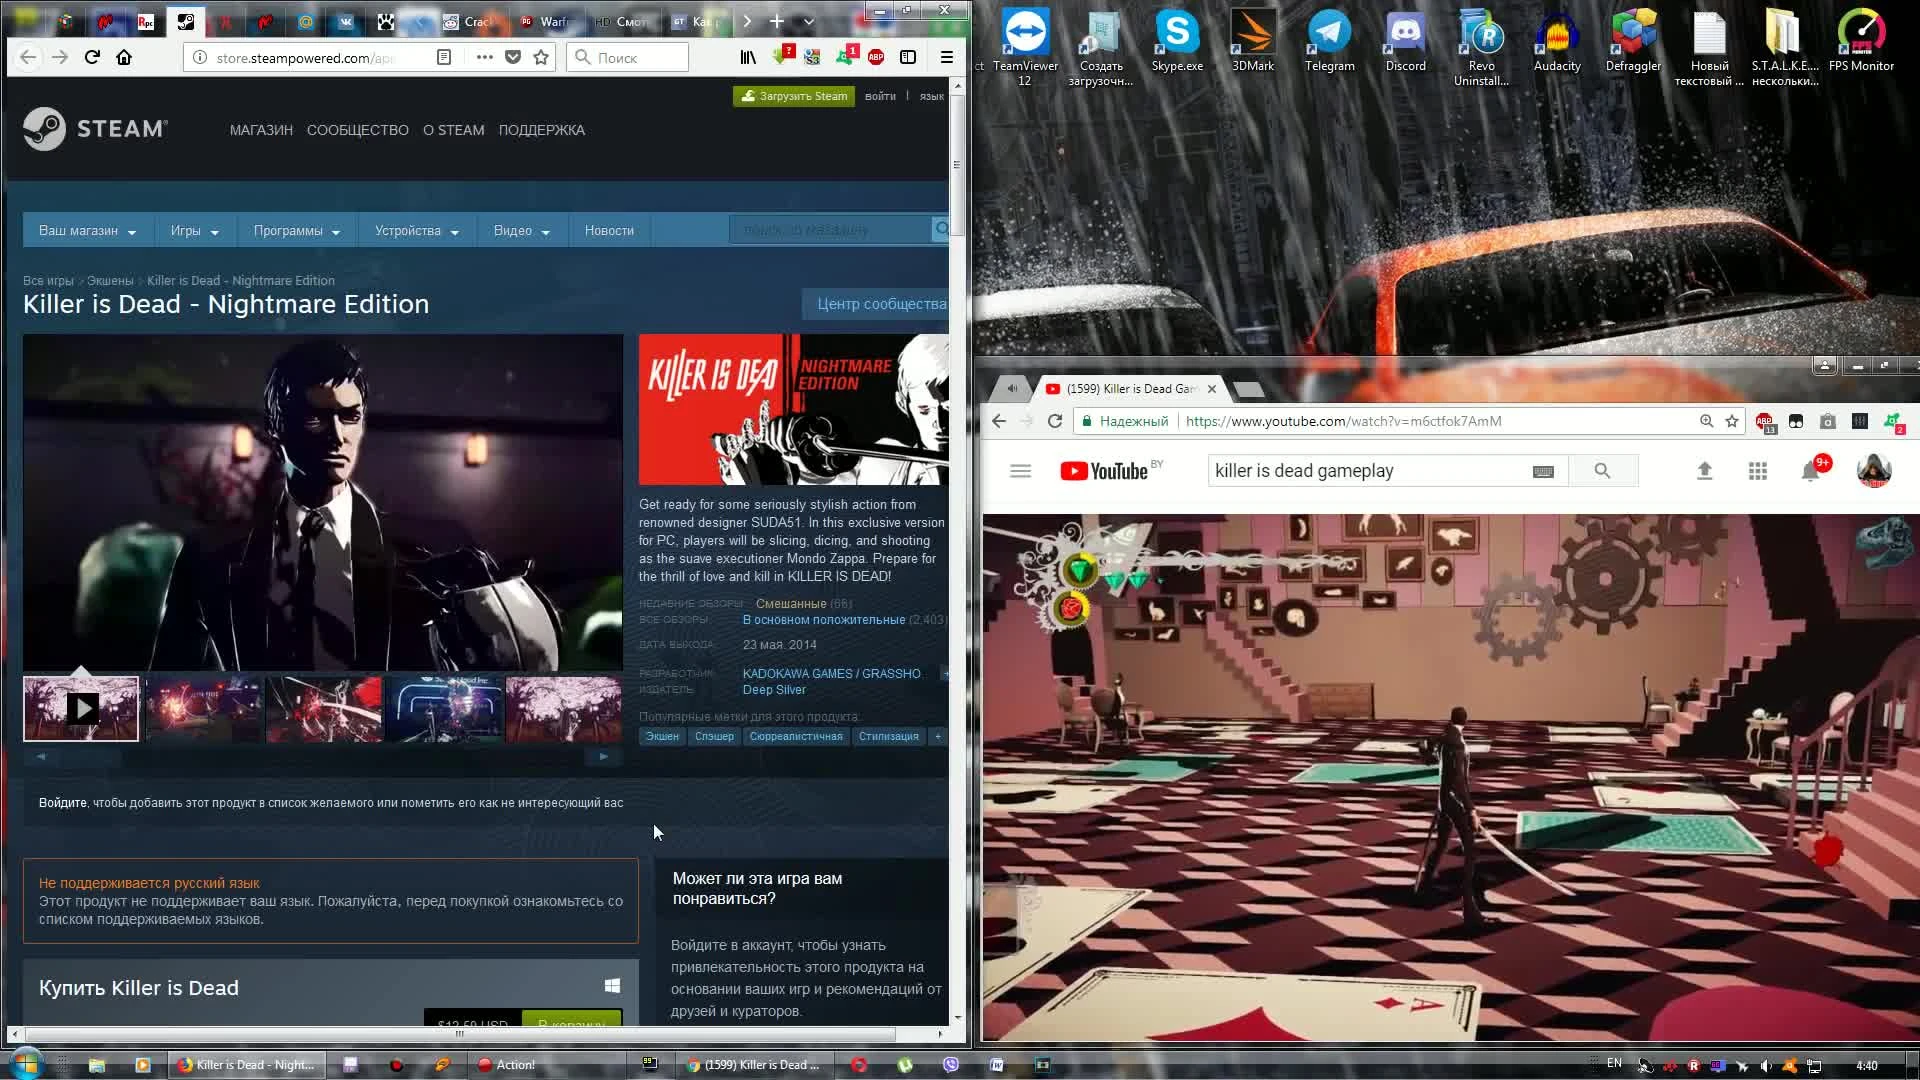Toggle the Firefox reader view icon
Viewport: 1920px width, 1080px height.
[x=444, y=57]
